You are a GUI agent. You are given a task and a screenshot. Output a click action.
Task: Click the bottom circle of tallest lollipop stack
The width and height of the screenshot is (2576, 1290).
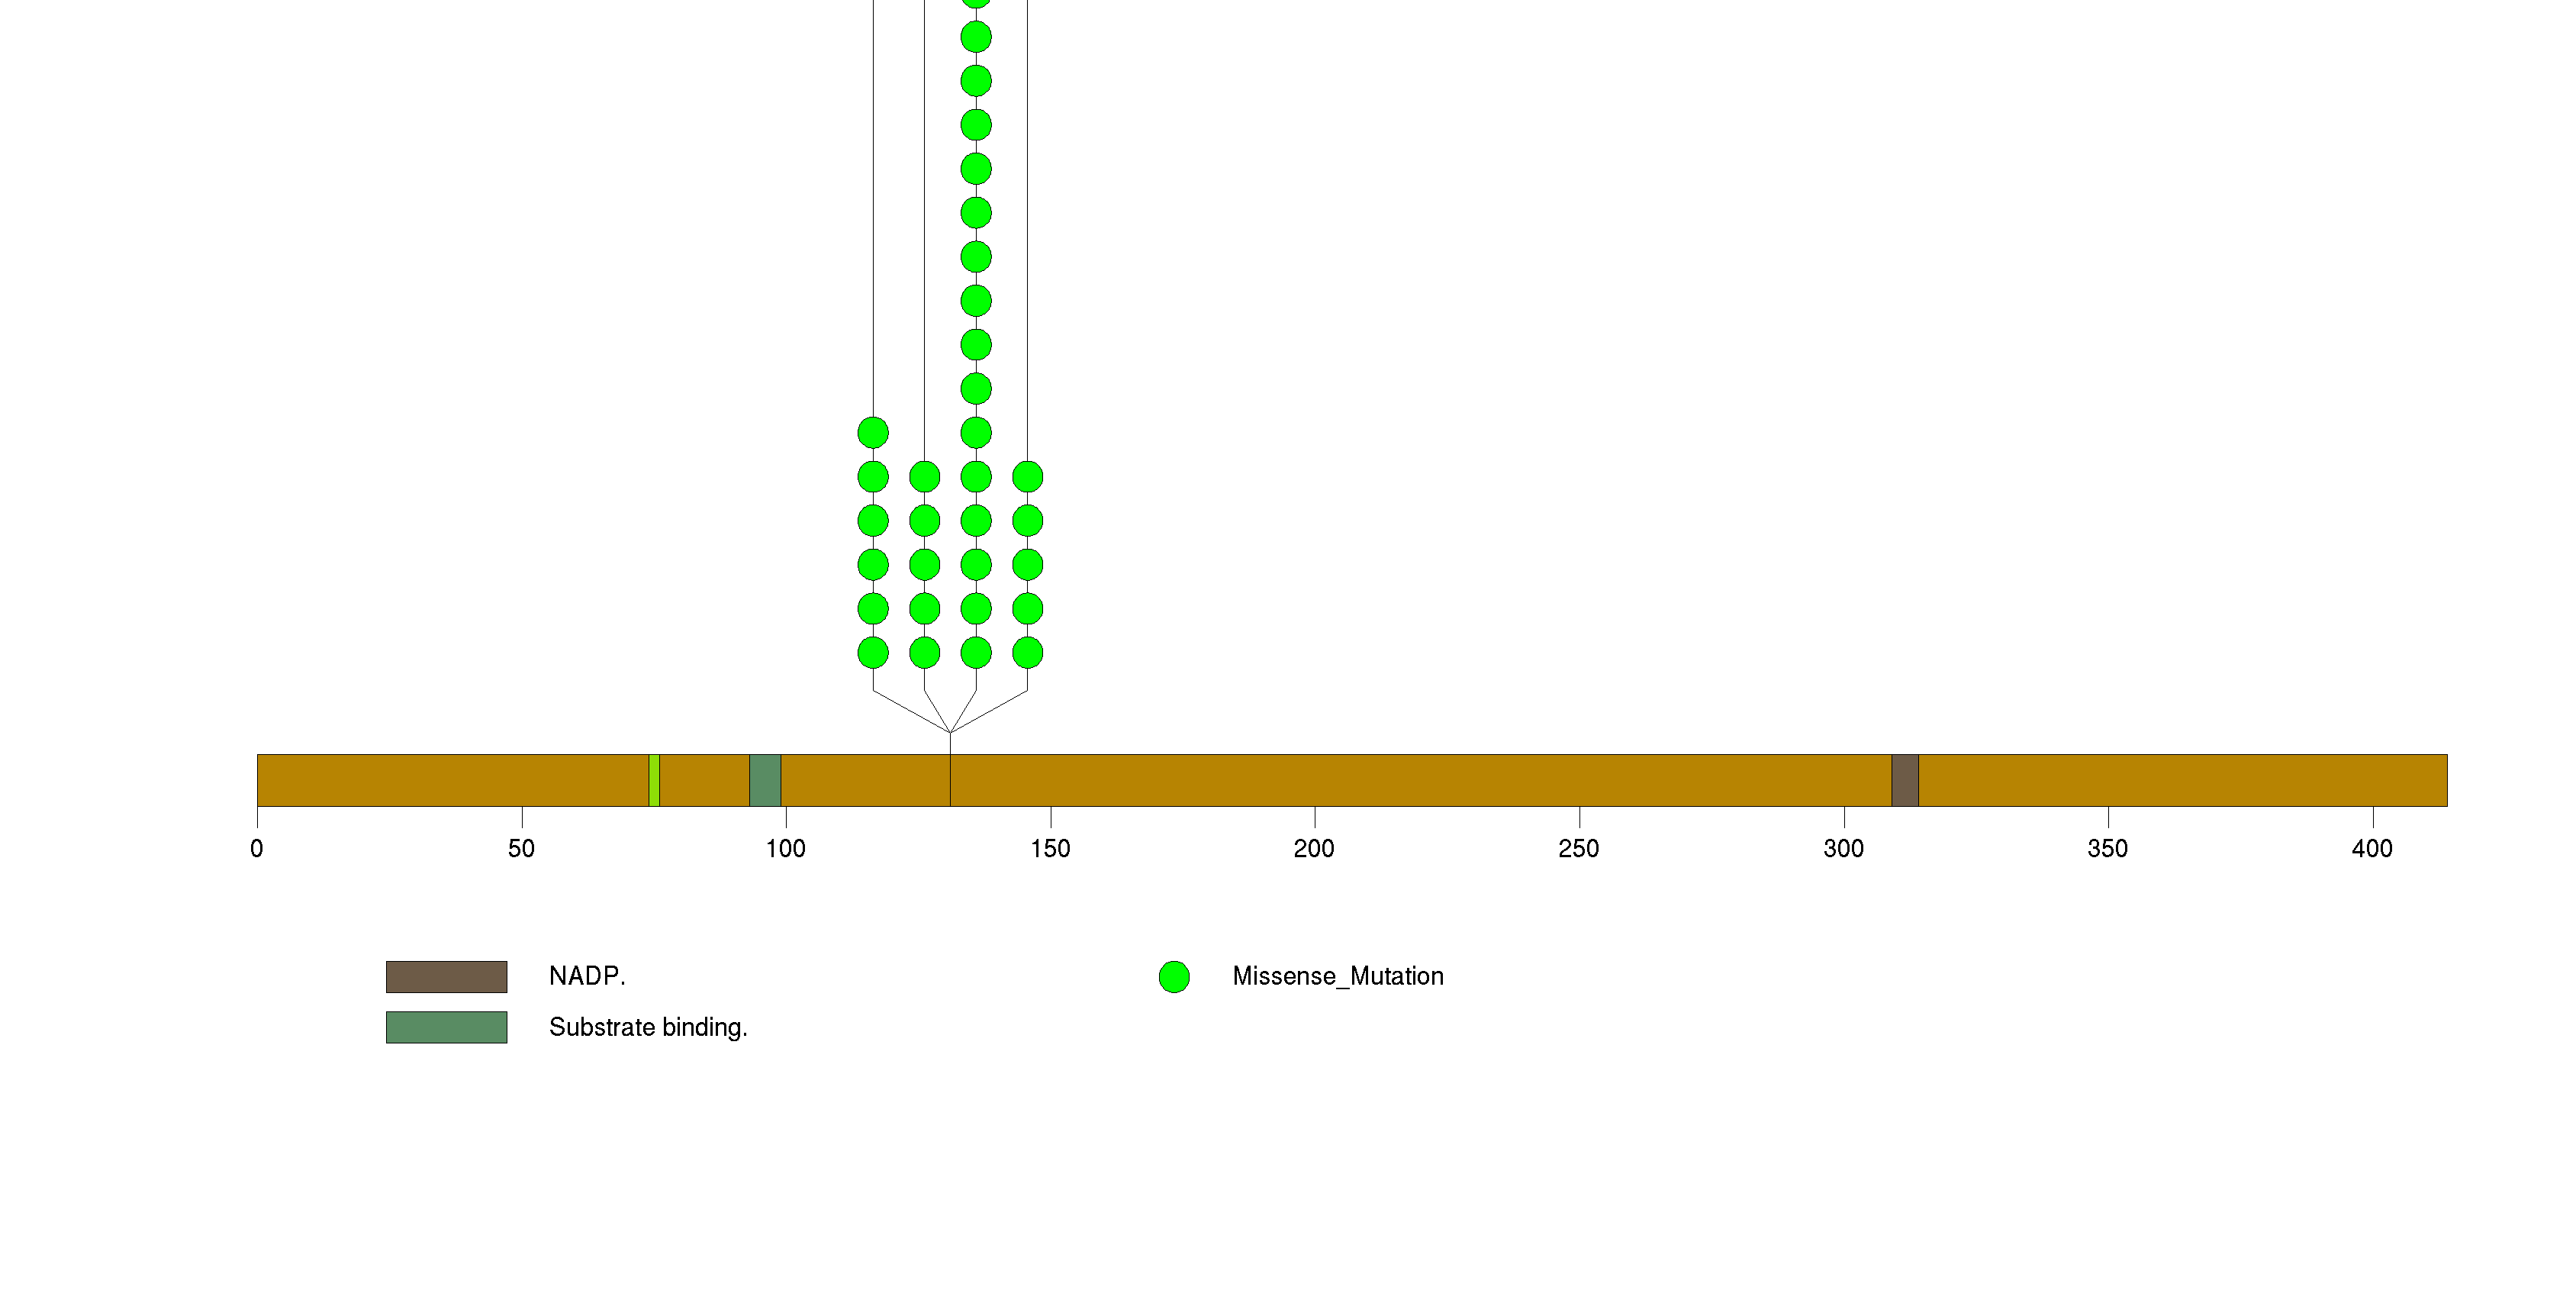point(976,653)
